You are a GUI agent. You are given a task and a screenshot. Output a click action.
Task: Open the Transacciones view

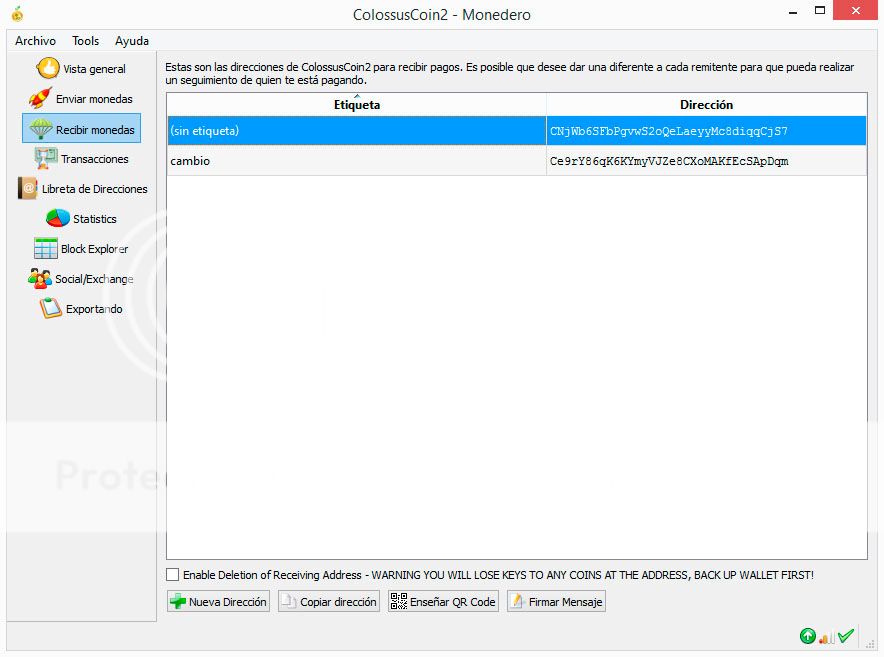[81, 159]
